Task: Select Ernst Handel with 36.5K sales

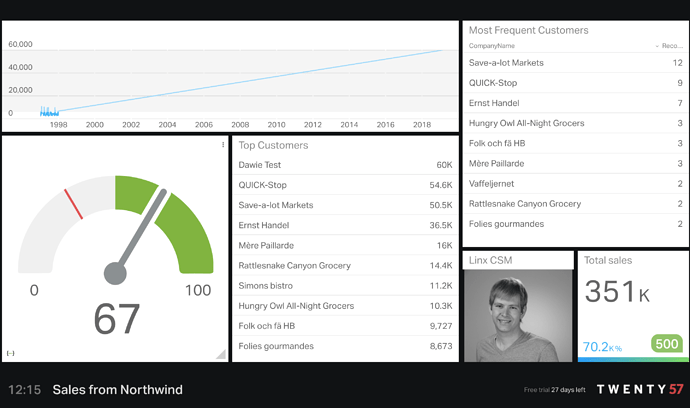Action: (x=345, y=225)
